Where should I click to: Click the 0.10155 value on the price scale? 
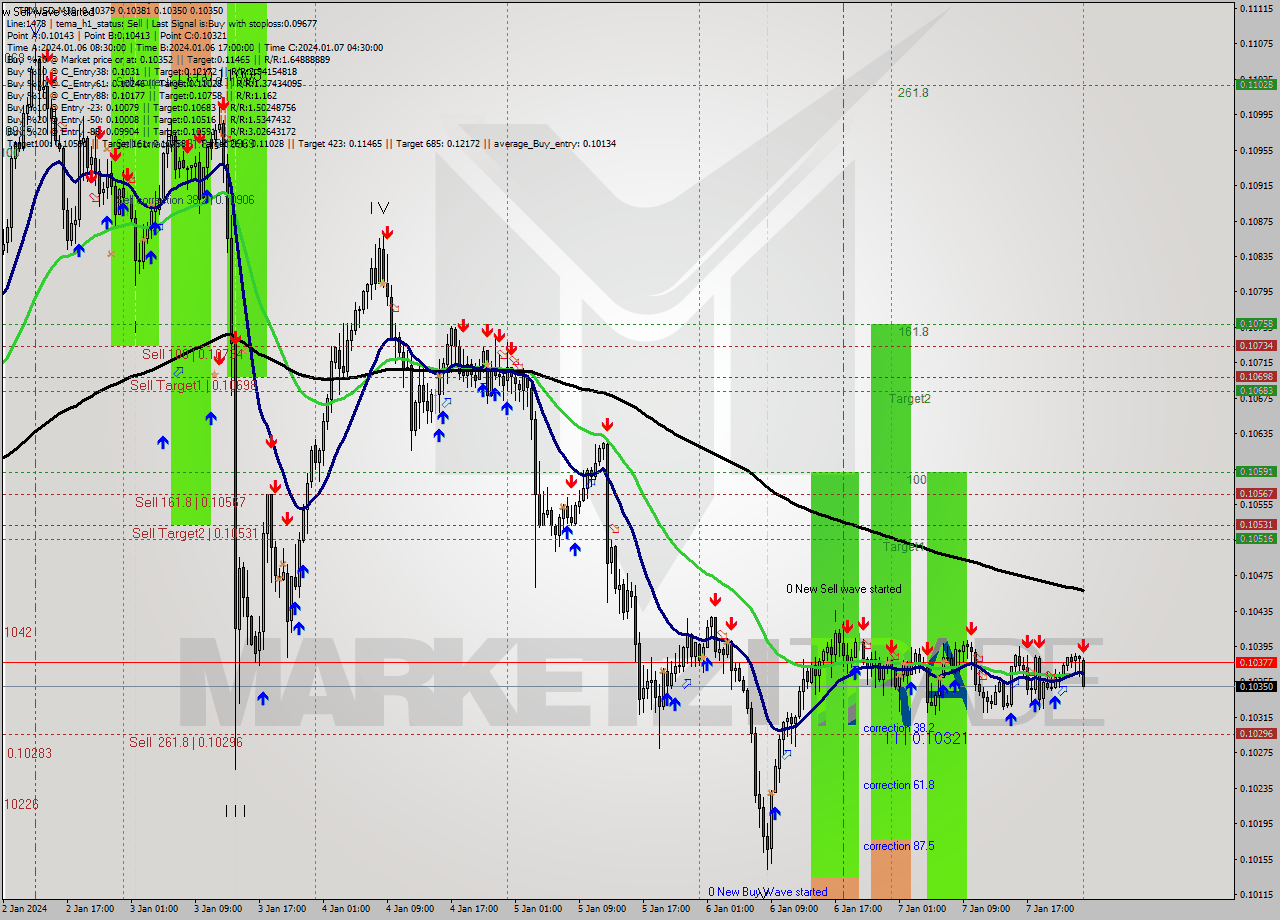point(1255,859)
